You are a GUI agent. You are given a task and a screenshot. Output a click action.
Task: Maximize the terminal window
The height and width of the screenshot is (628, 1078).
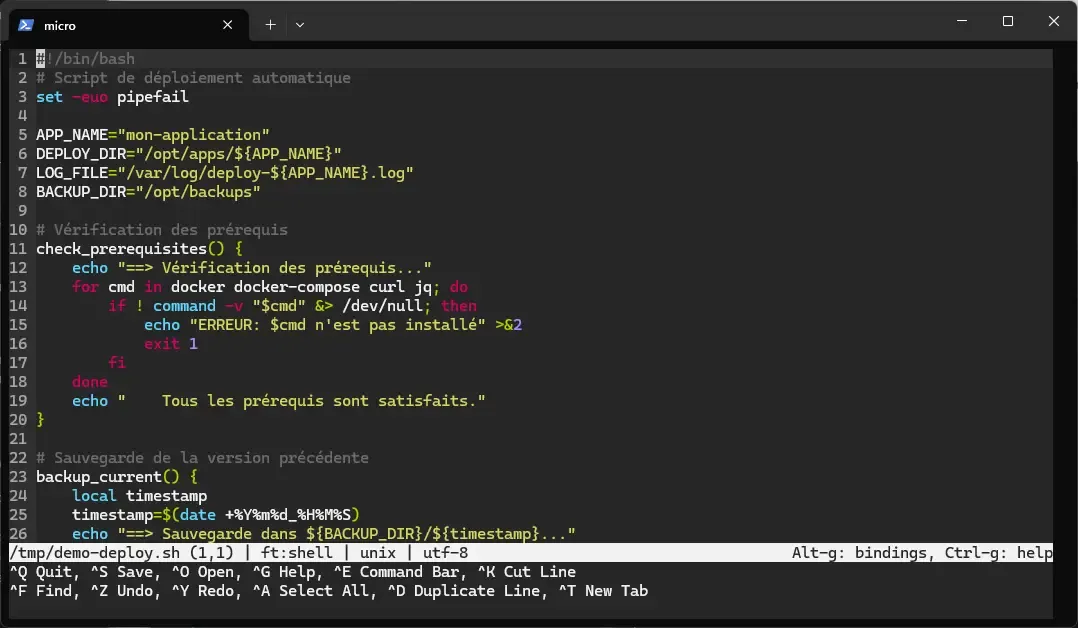pos(1007,21)
